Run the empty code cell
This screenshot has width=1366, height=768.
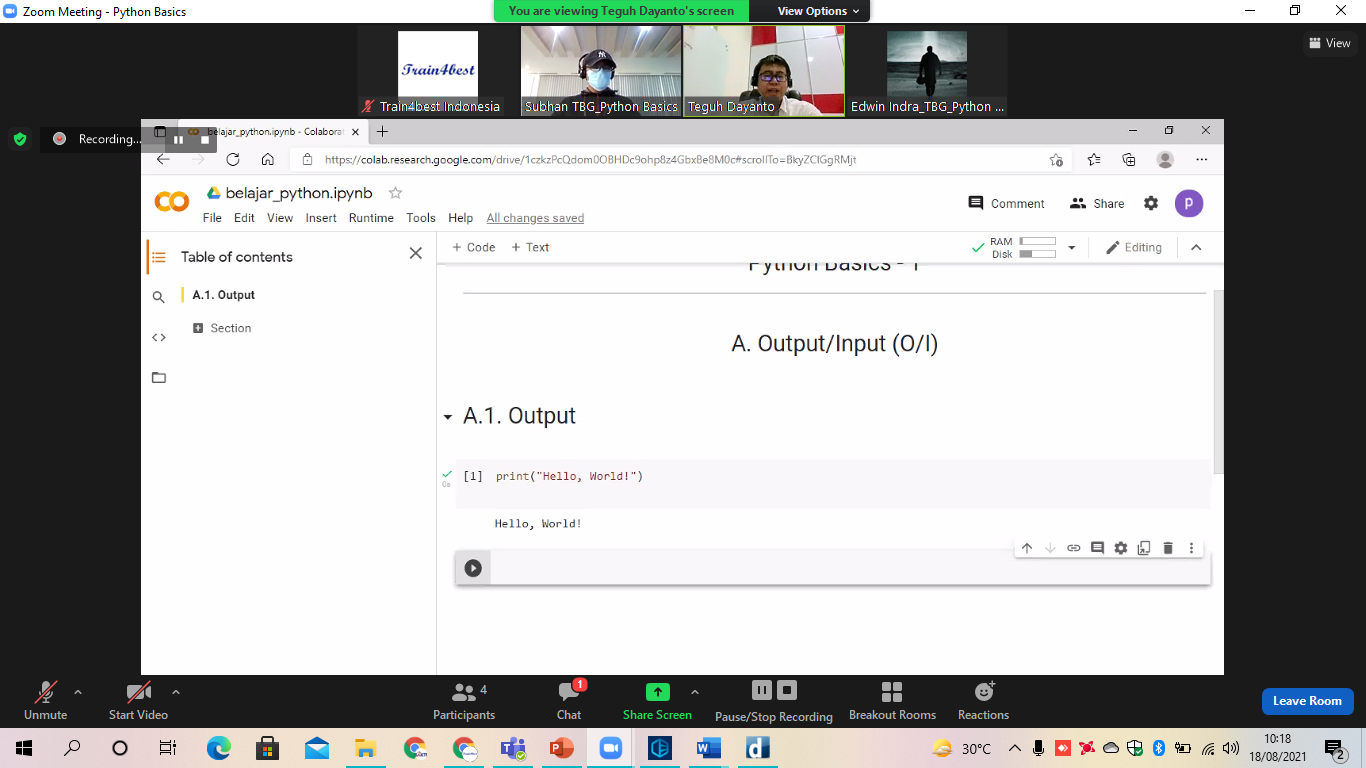click(473, 568)
